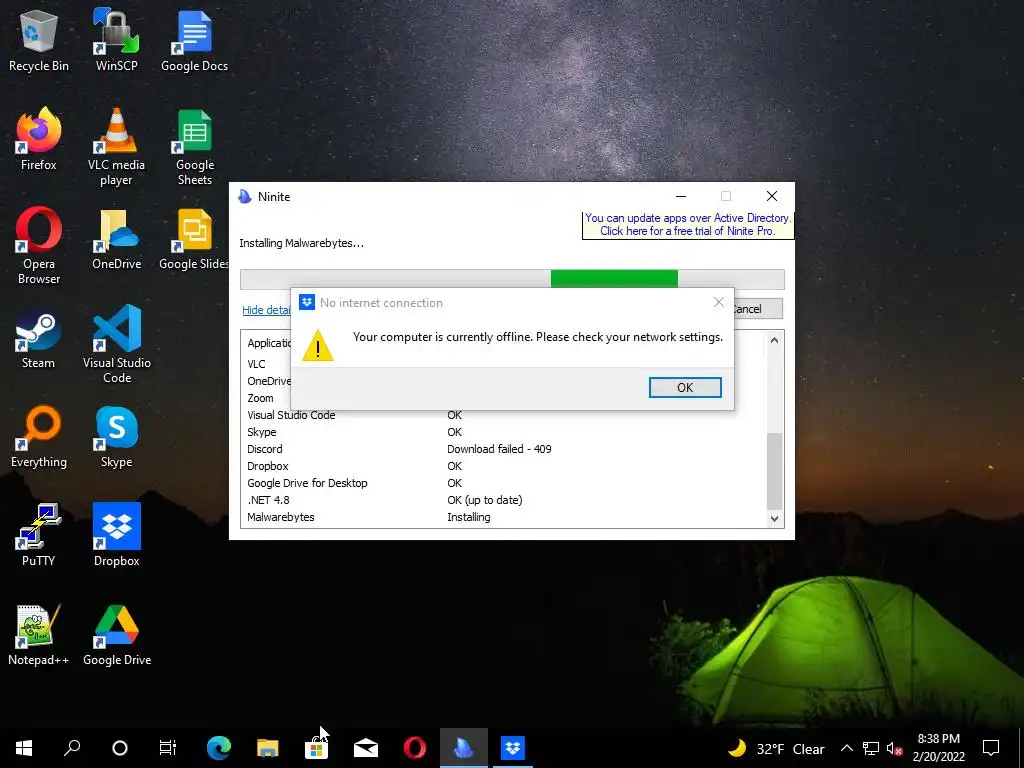Select the Google Drive desktop shortcut
The image size is (1024, 768).
coord(116,635)
